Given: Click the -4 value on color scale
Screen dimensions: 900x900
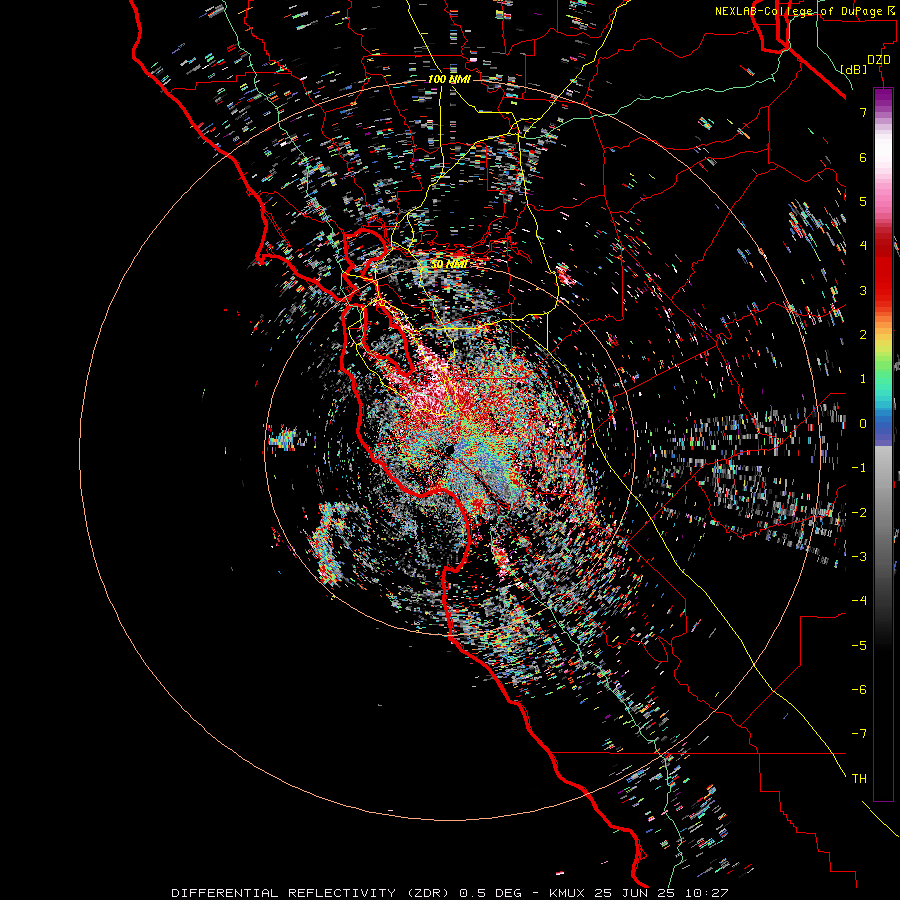Looking at the screenshot, I should coord(859,601).
